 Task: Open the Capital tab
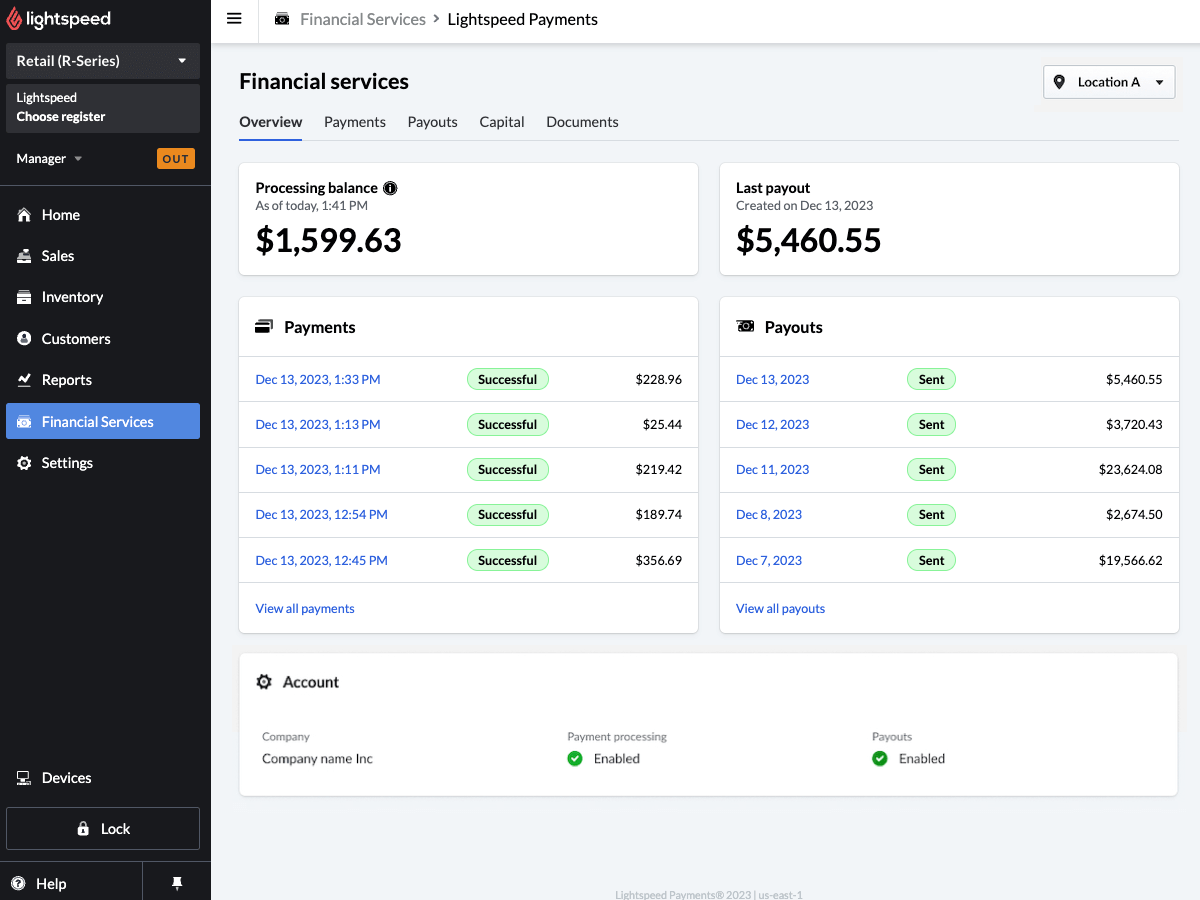(501, 122)
